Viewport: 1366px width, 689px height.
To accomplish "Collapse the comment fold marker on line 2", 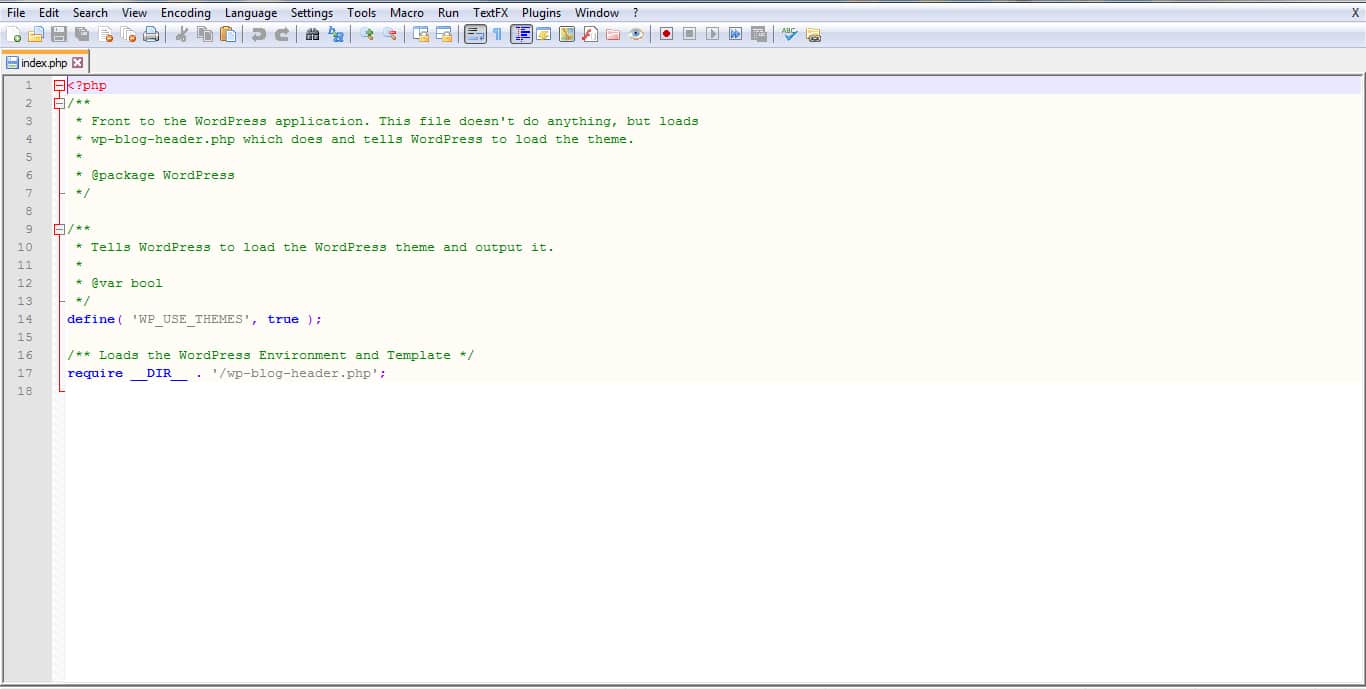I will 59,103.
